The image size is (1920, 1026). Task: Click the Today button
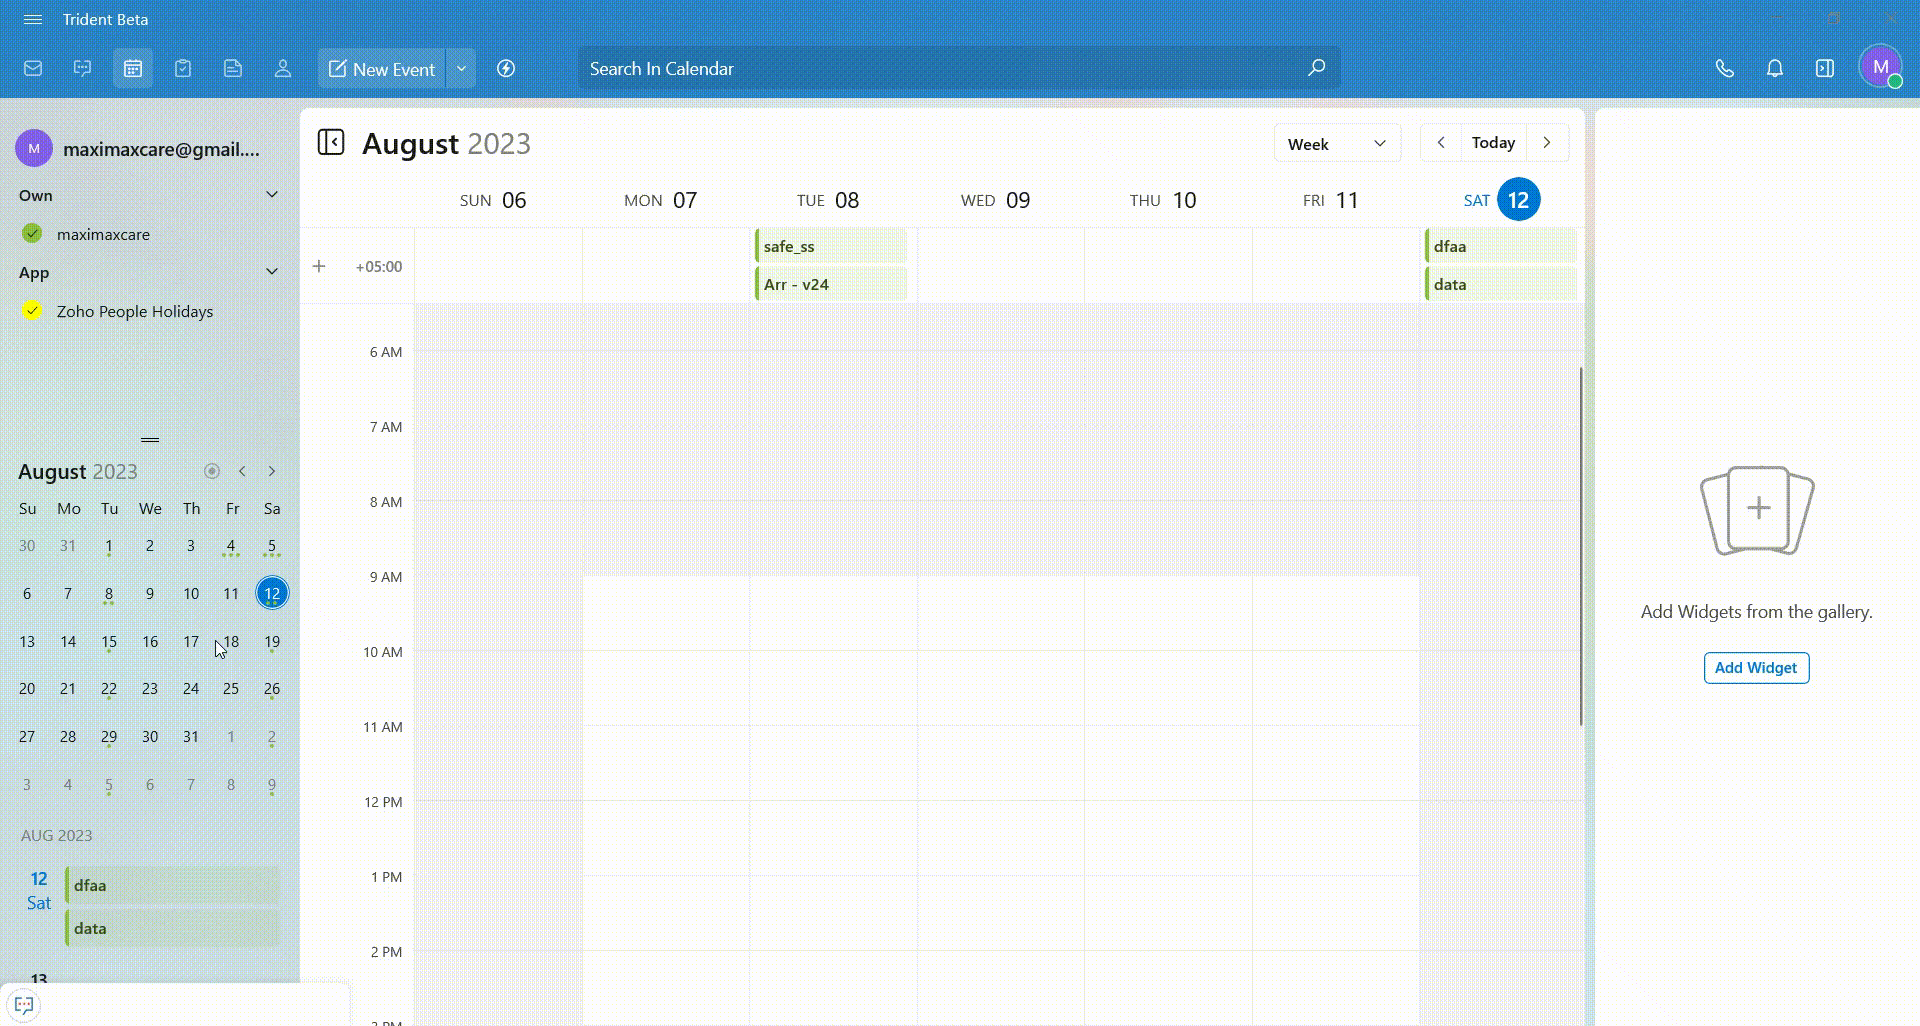[1493, 143]
